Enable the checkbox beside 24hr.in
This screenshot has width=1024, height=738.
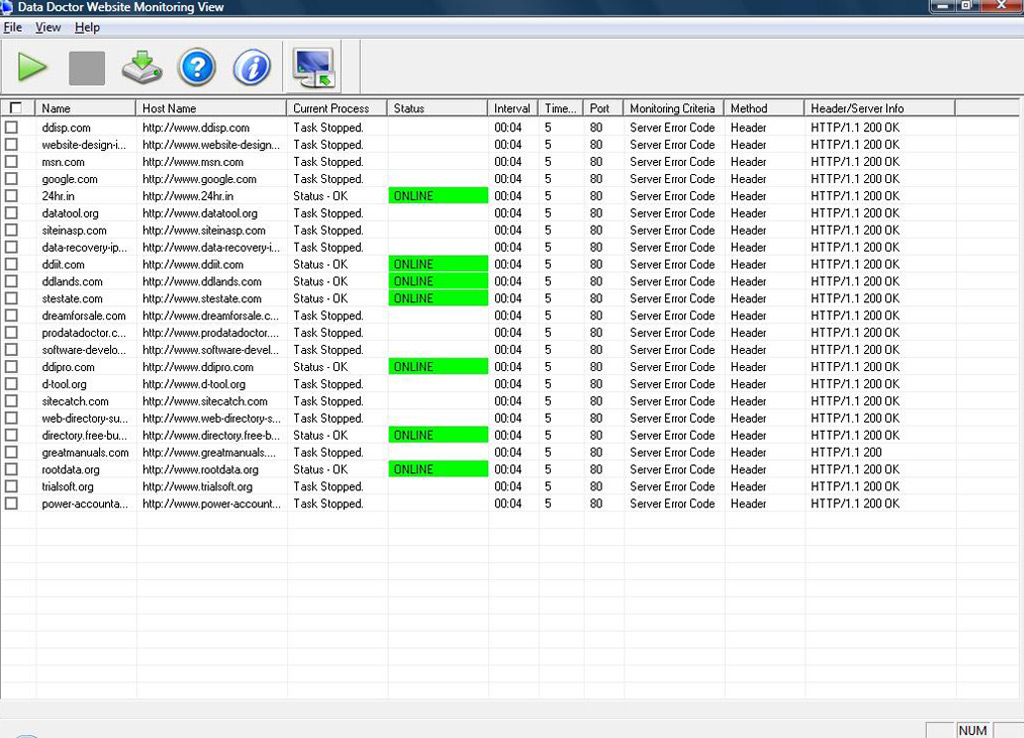[11, 195]
